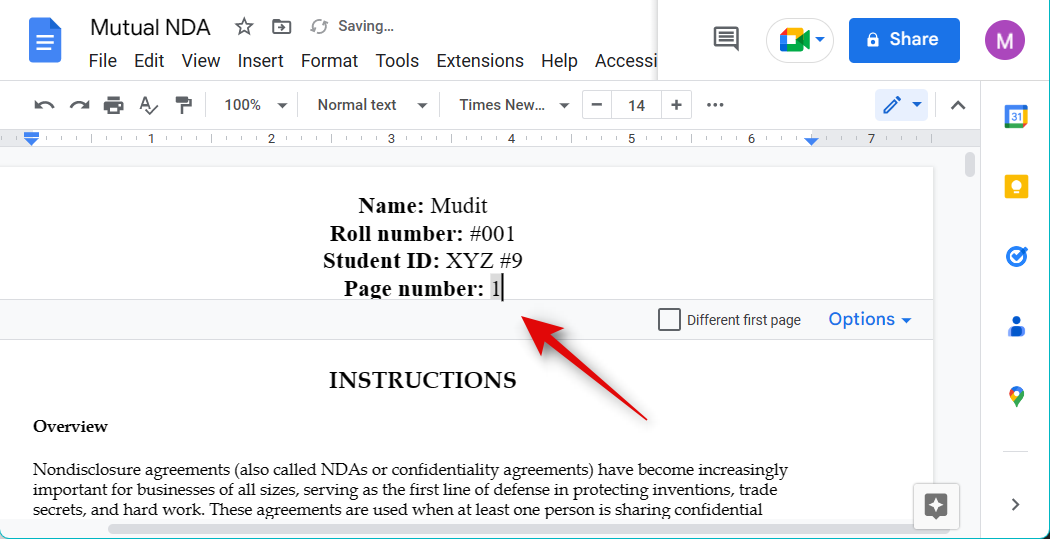Click the blue Share button
1050x539 pixels.
click(x=903, y=40)
